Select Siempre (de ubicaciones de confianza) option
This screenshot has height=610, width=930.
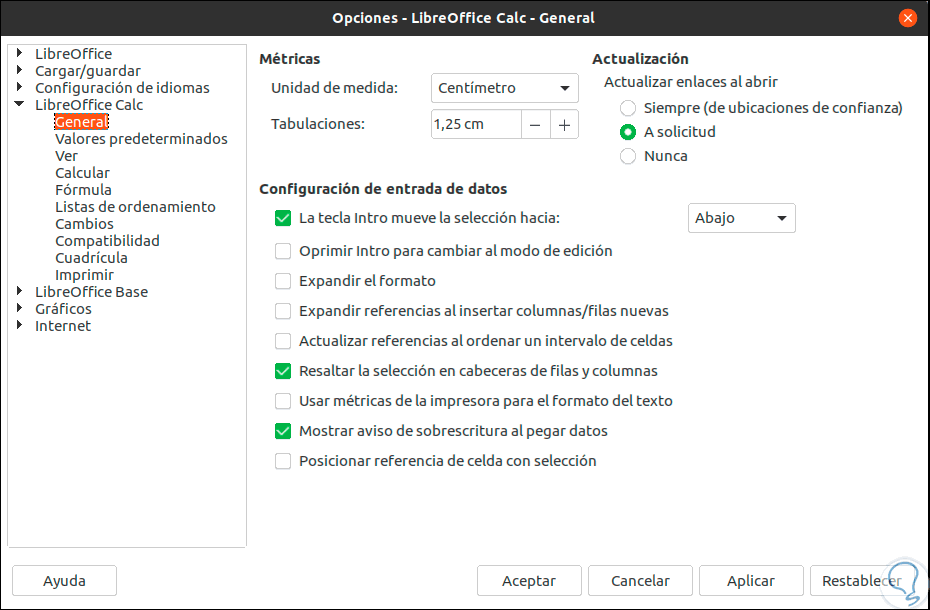point(628,108)
